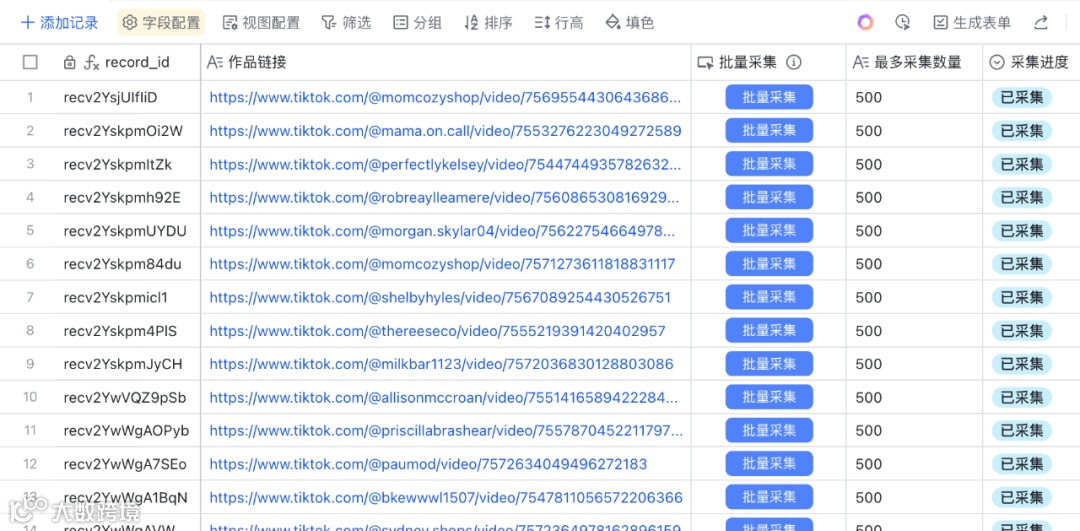Click the 500 value in row recv2YskpmItZk
1080x531 pixels.
pos(869,164)
